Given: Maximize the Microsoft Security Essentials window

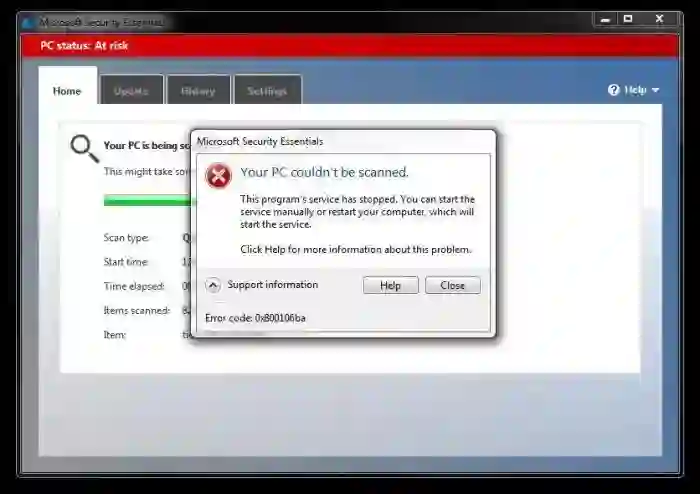Looking at the screenshot, I should pyautogui.click(x=628, y=19).
